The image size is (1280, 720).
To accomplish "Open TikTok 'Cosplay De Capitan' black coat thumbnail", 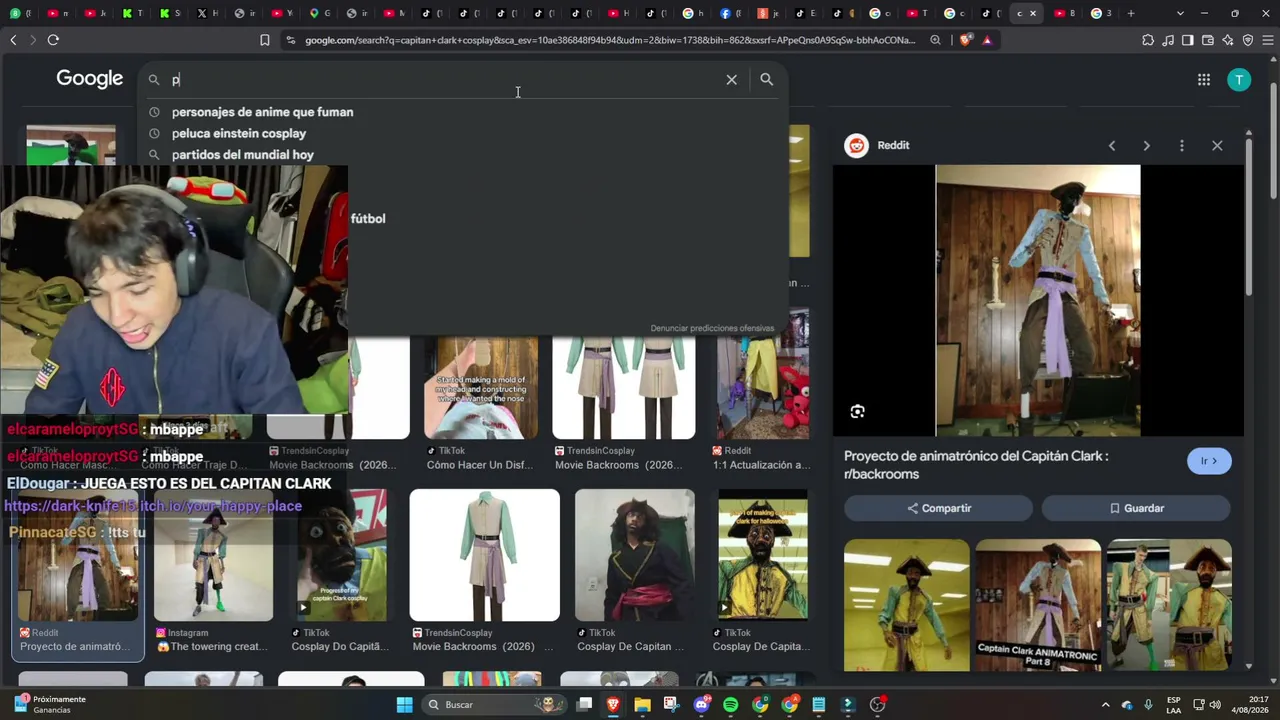I will click(635, 555).
